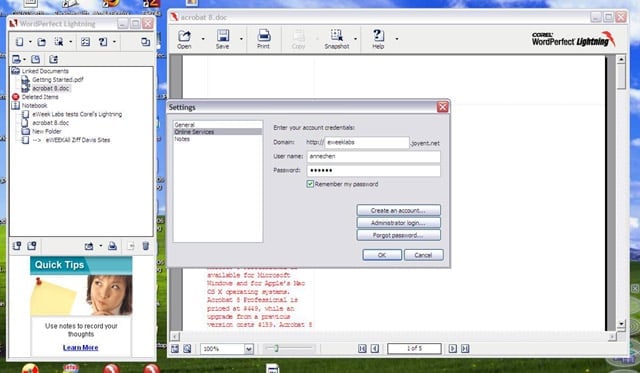The height and width of the screenshot is (373, 640).
Task: Expand the arrow beside the navigator send icon
Action: coord(100,246)
